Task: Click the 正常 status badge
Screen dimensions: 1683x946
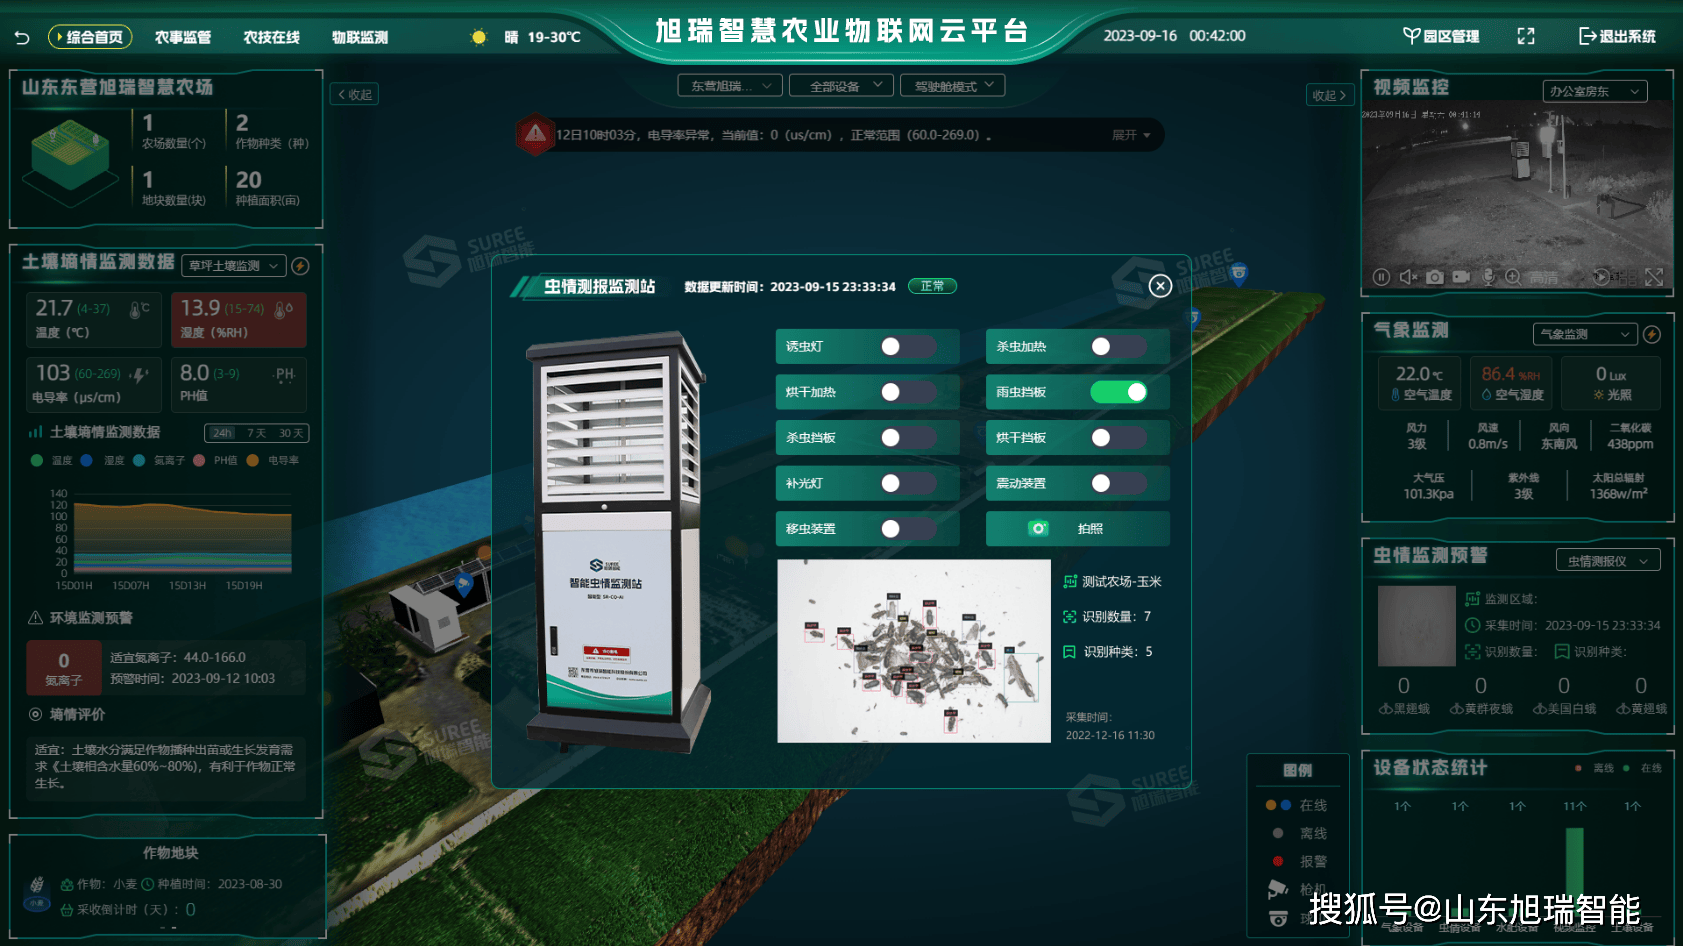Action: tap(932, 286)
